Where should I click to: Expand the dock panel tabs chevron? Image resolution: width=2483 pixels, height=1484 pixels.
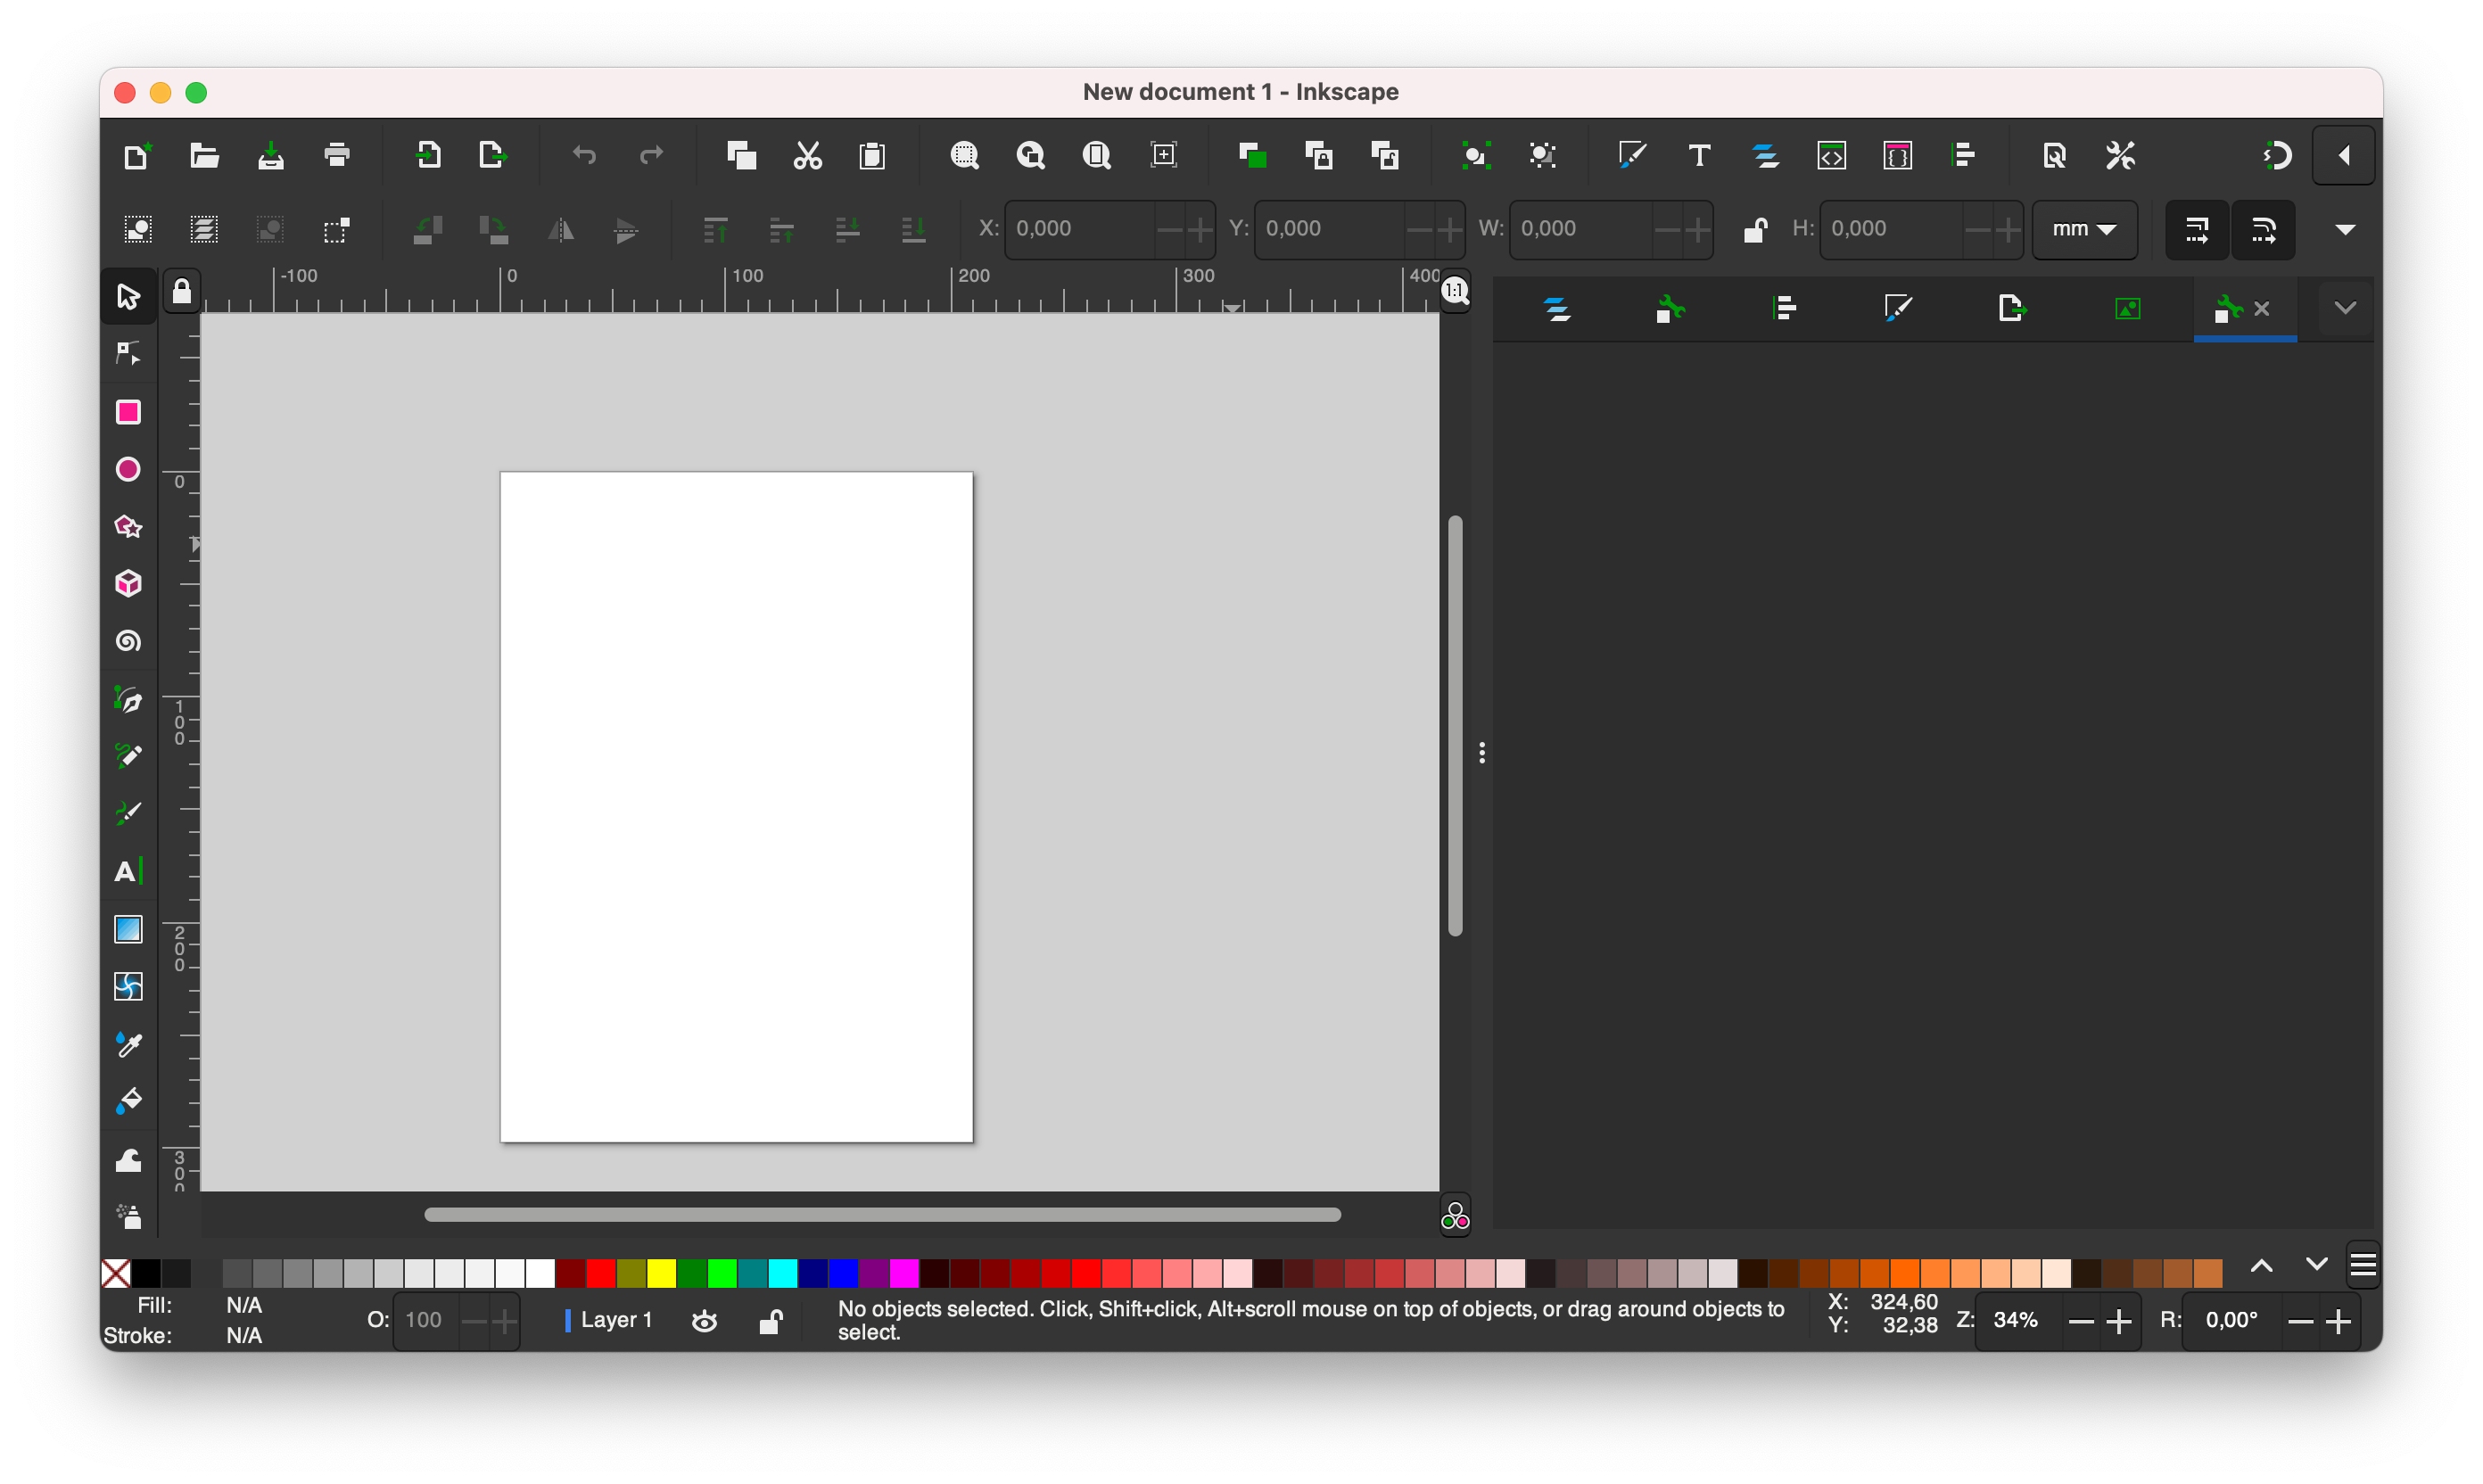pyautogui.click(x=2345, y=308)
